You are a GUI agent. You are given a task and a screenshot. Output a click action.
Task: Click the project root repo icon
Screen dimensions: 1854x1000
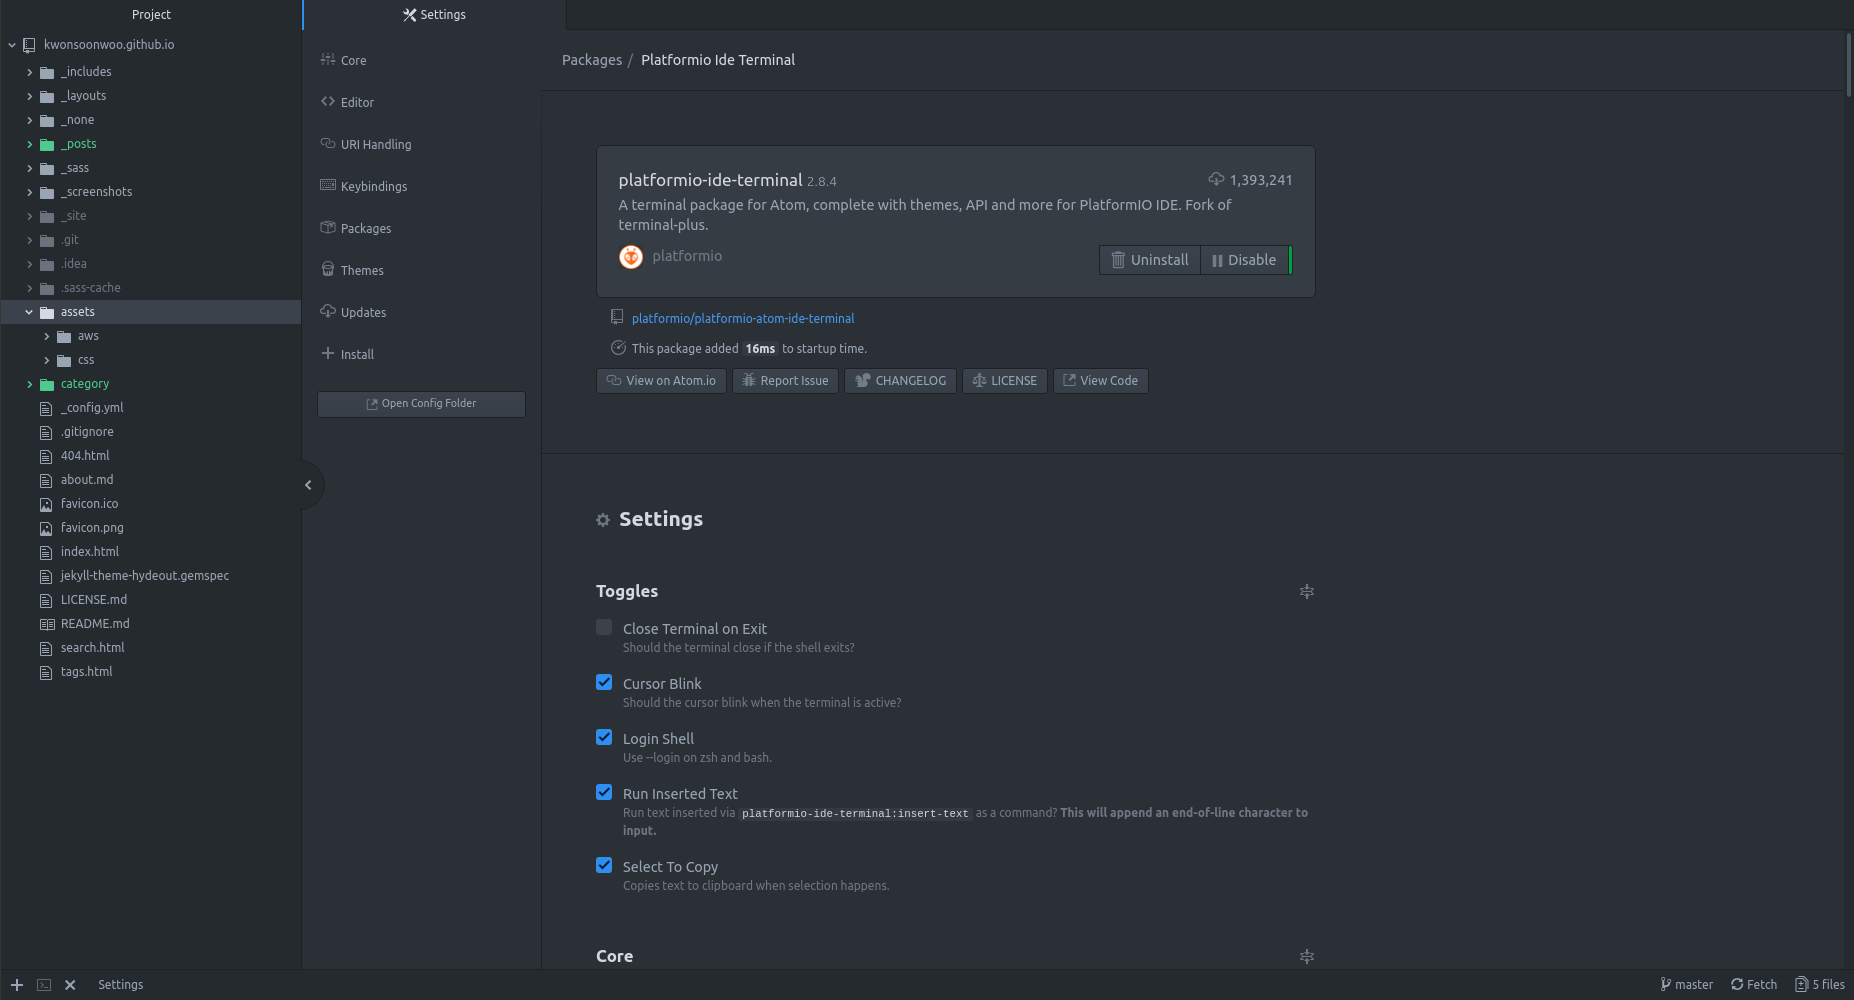coord(29,45)
